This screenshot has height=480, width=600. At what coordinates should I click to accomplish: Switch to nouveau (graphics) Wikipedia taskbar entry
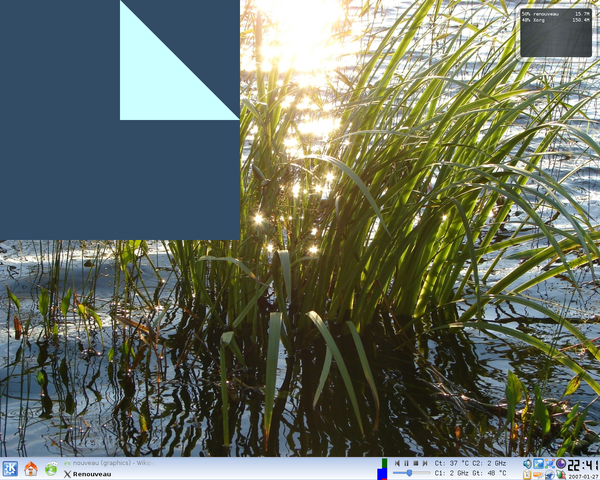(105, 463)
